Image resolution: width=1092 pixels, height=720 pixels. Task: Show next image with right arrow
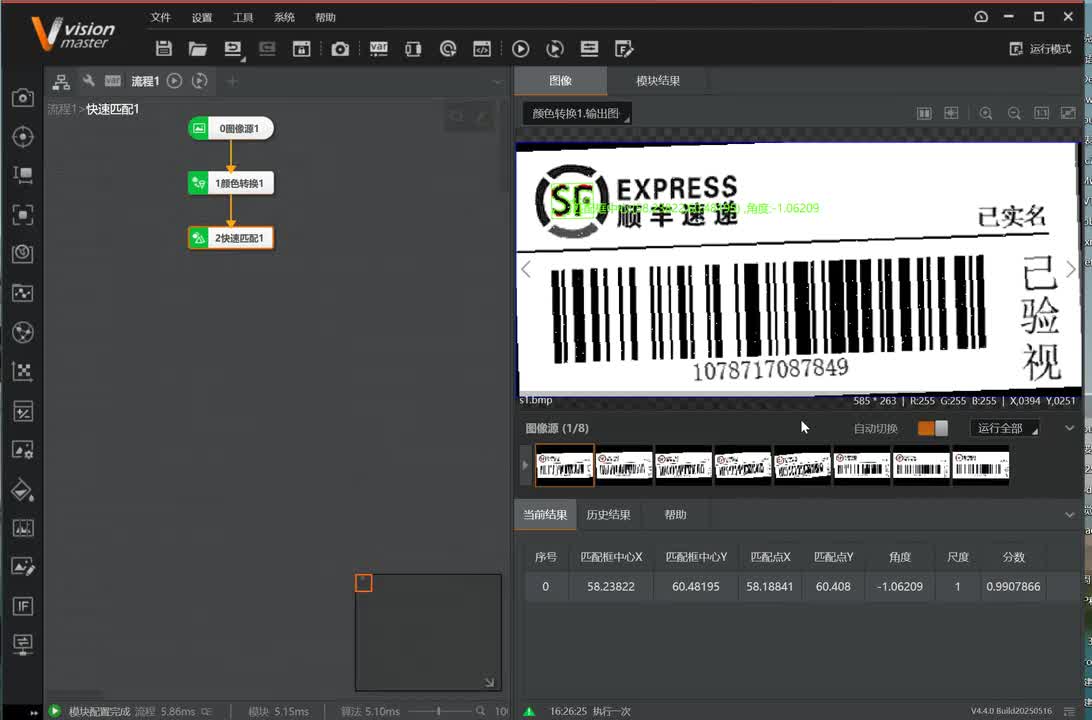pos(1070,269)
